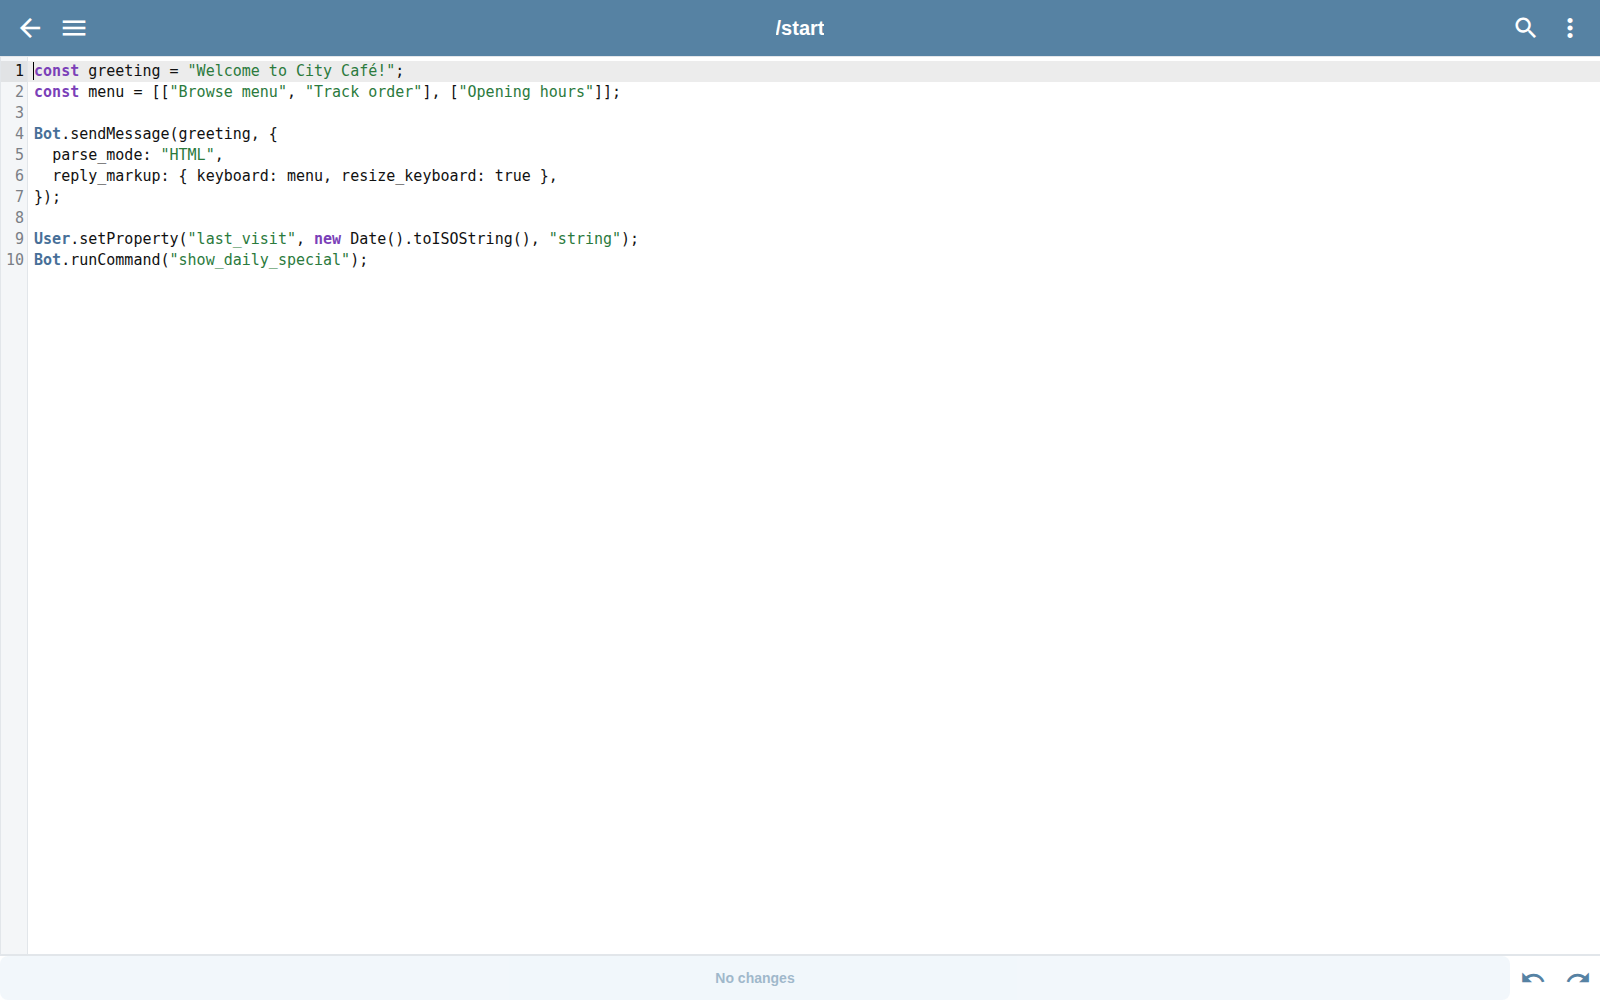Go back using the arrow icon
Image resolution: width=1600 pixels, height=1000 pixels.
30,28
